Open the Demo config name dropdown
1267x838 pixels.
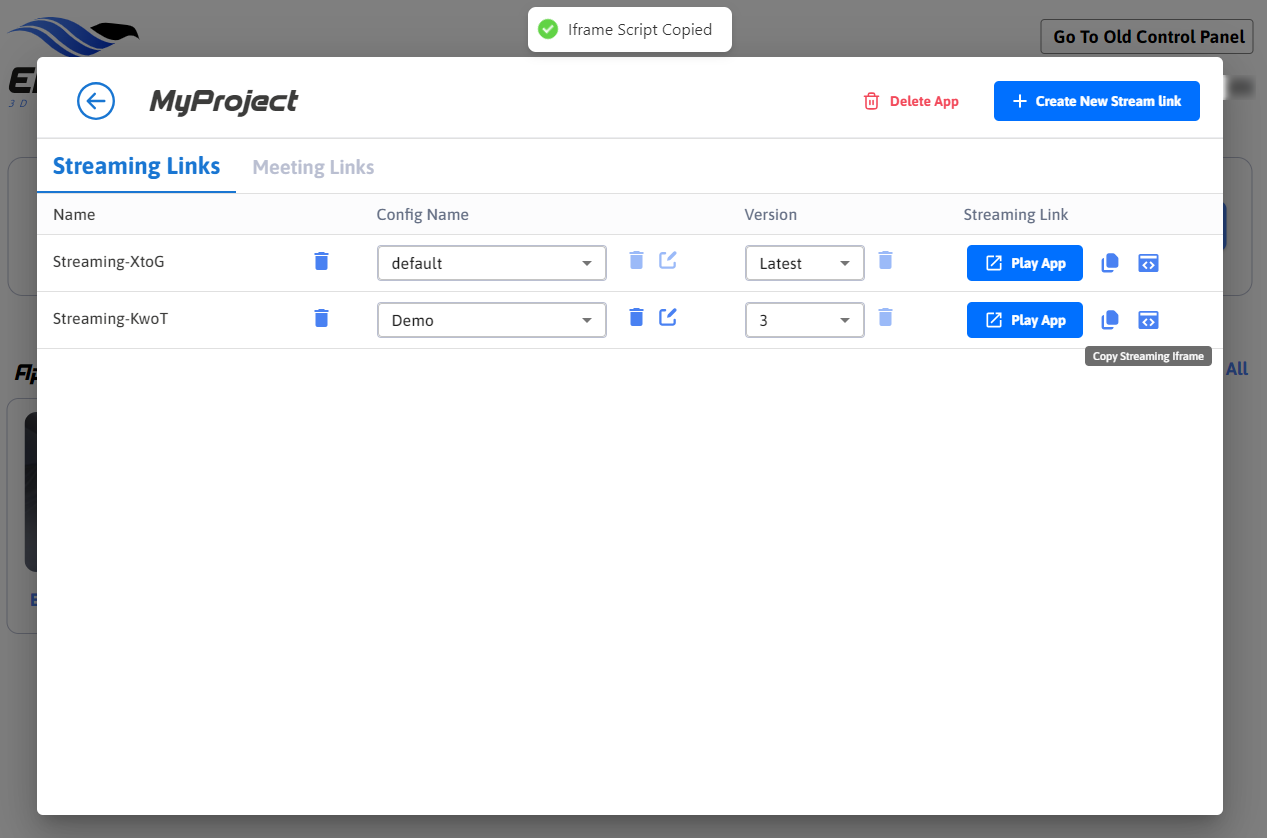(491, 321)
